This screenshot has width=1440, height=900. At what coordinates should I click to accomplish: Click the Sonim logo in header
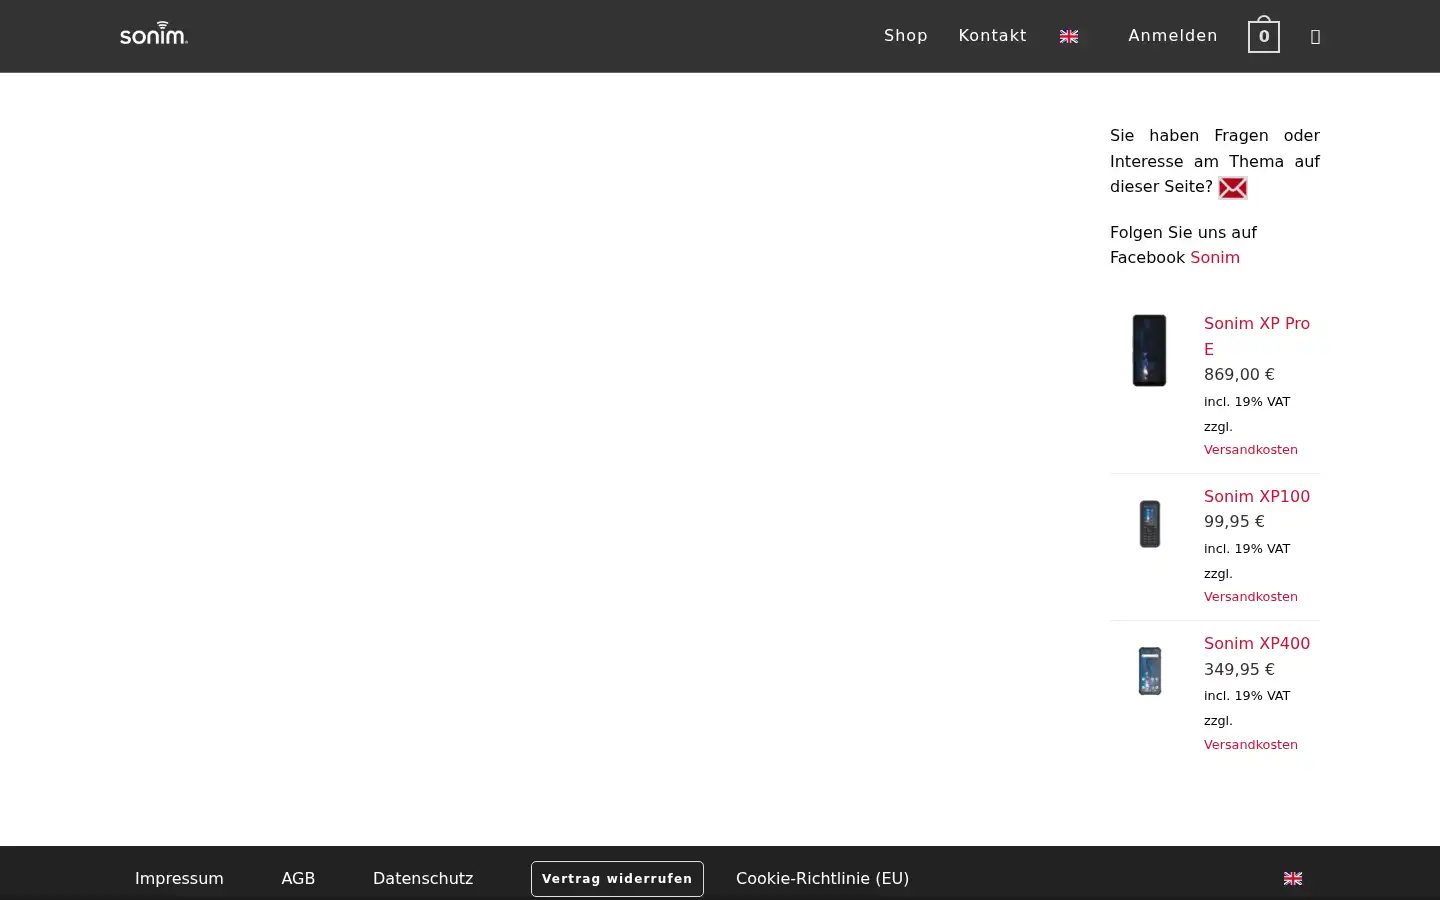coord(154,34)
